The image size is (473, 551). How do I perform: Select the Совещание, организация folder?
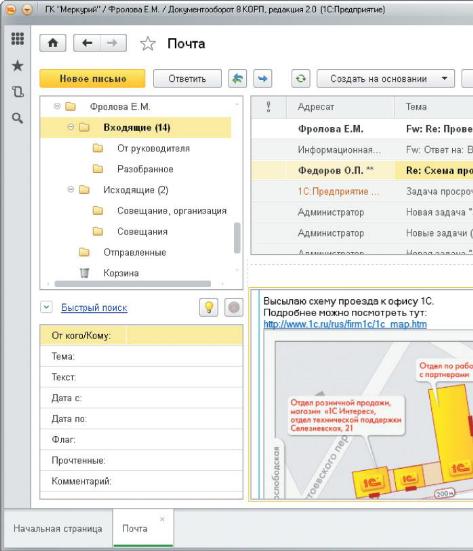pyautogui.click(x=172, y=211)
